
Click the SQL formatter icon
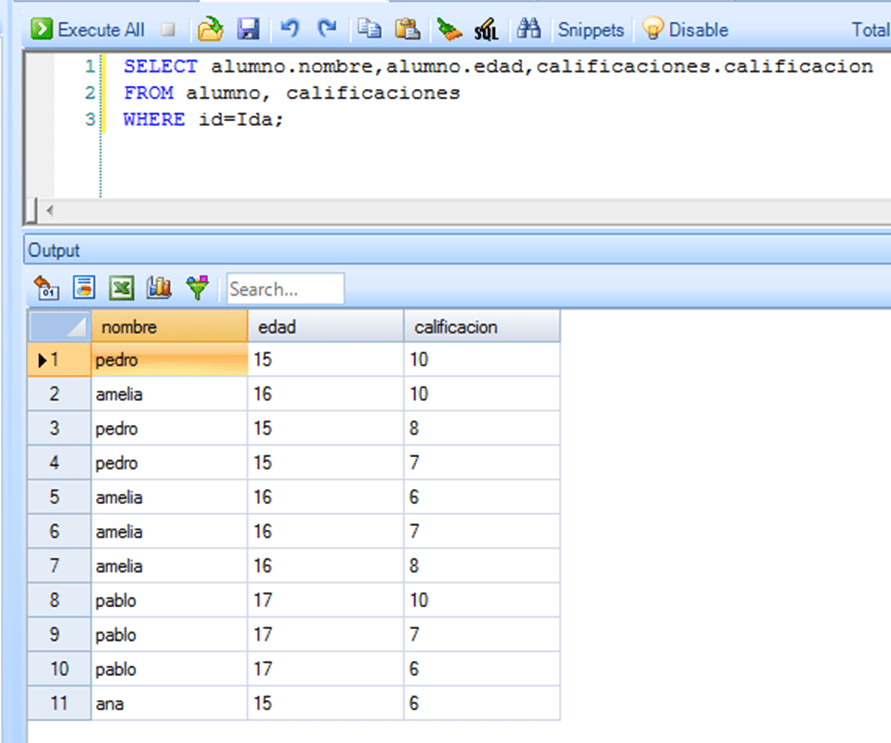[486, 29]
